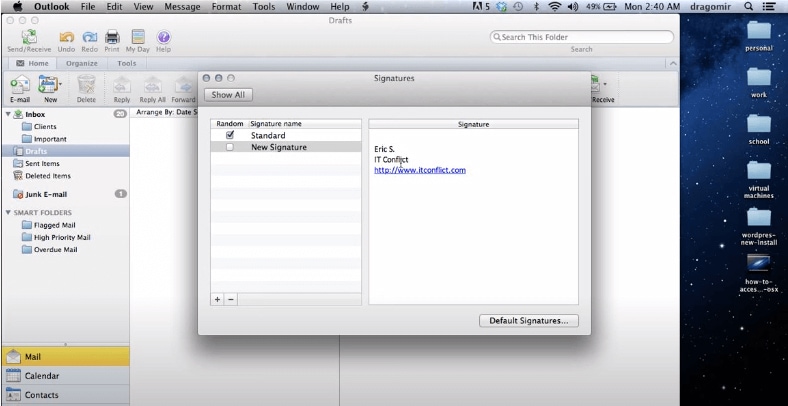Collapse the ribbon with the chevron
The height and width of the screenshot is (406, 788).
tap(672, 63)
